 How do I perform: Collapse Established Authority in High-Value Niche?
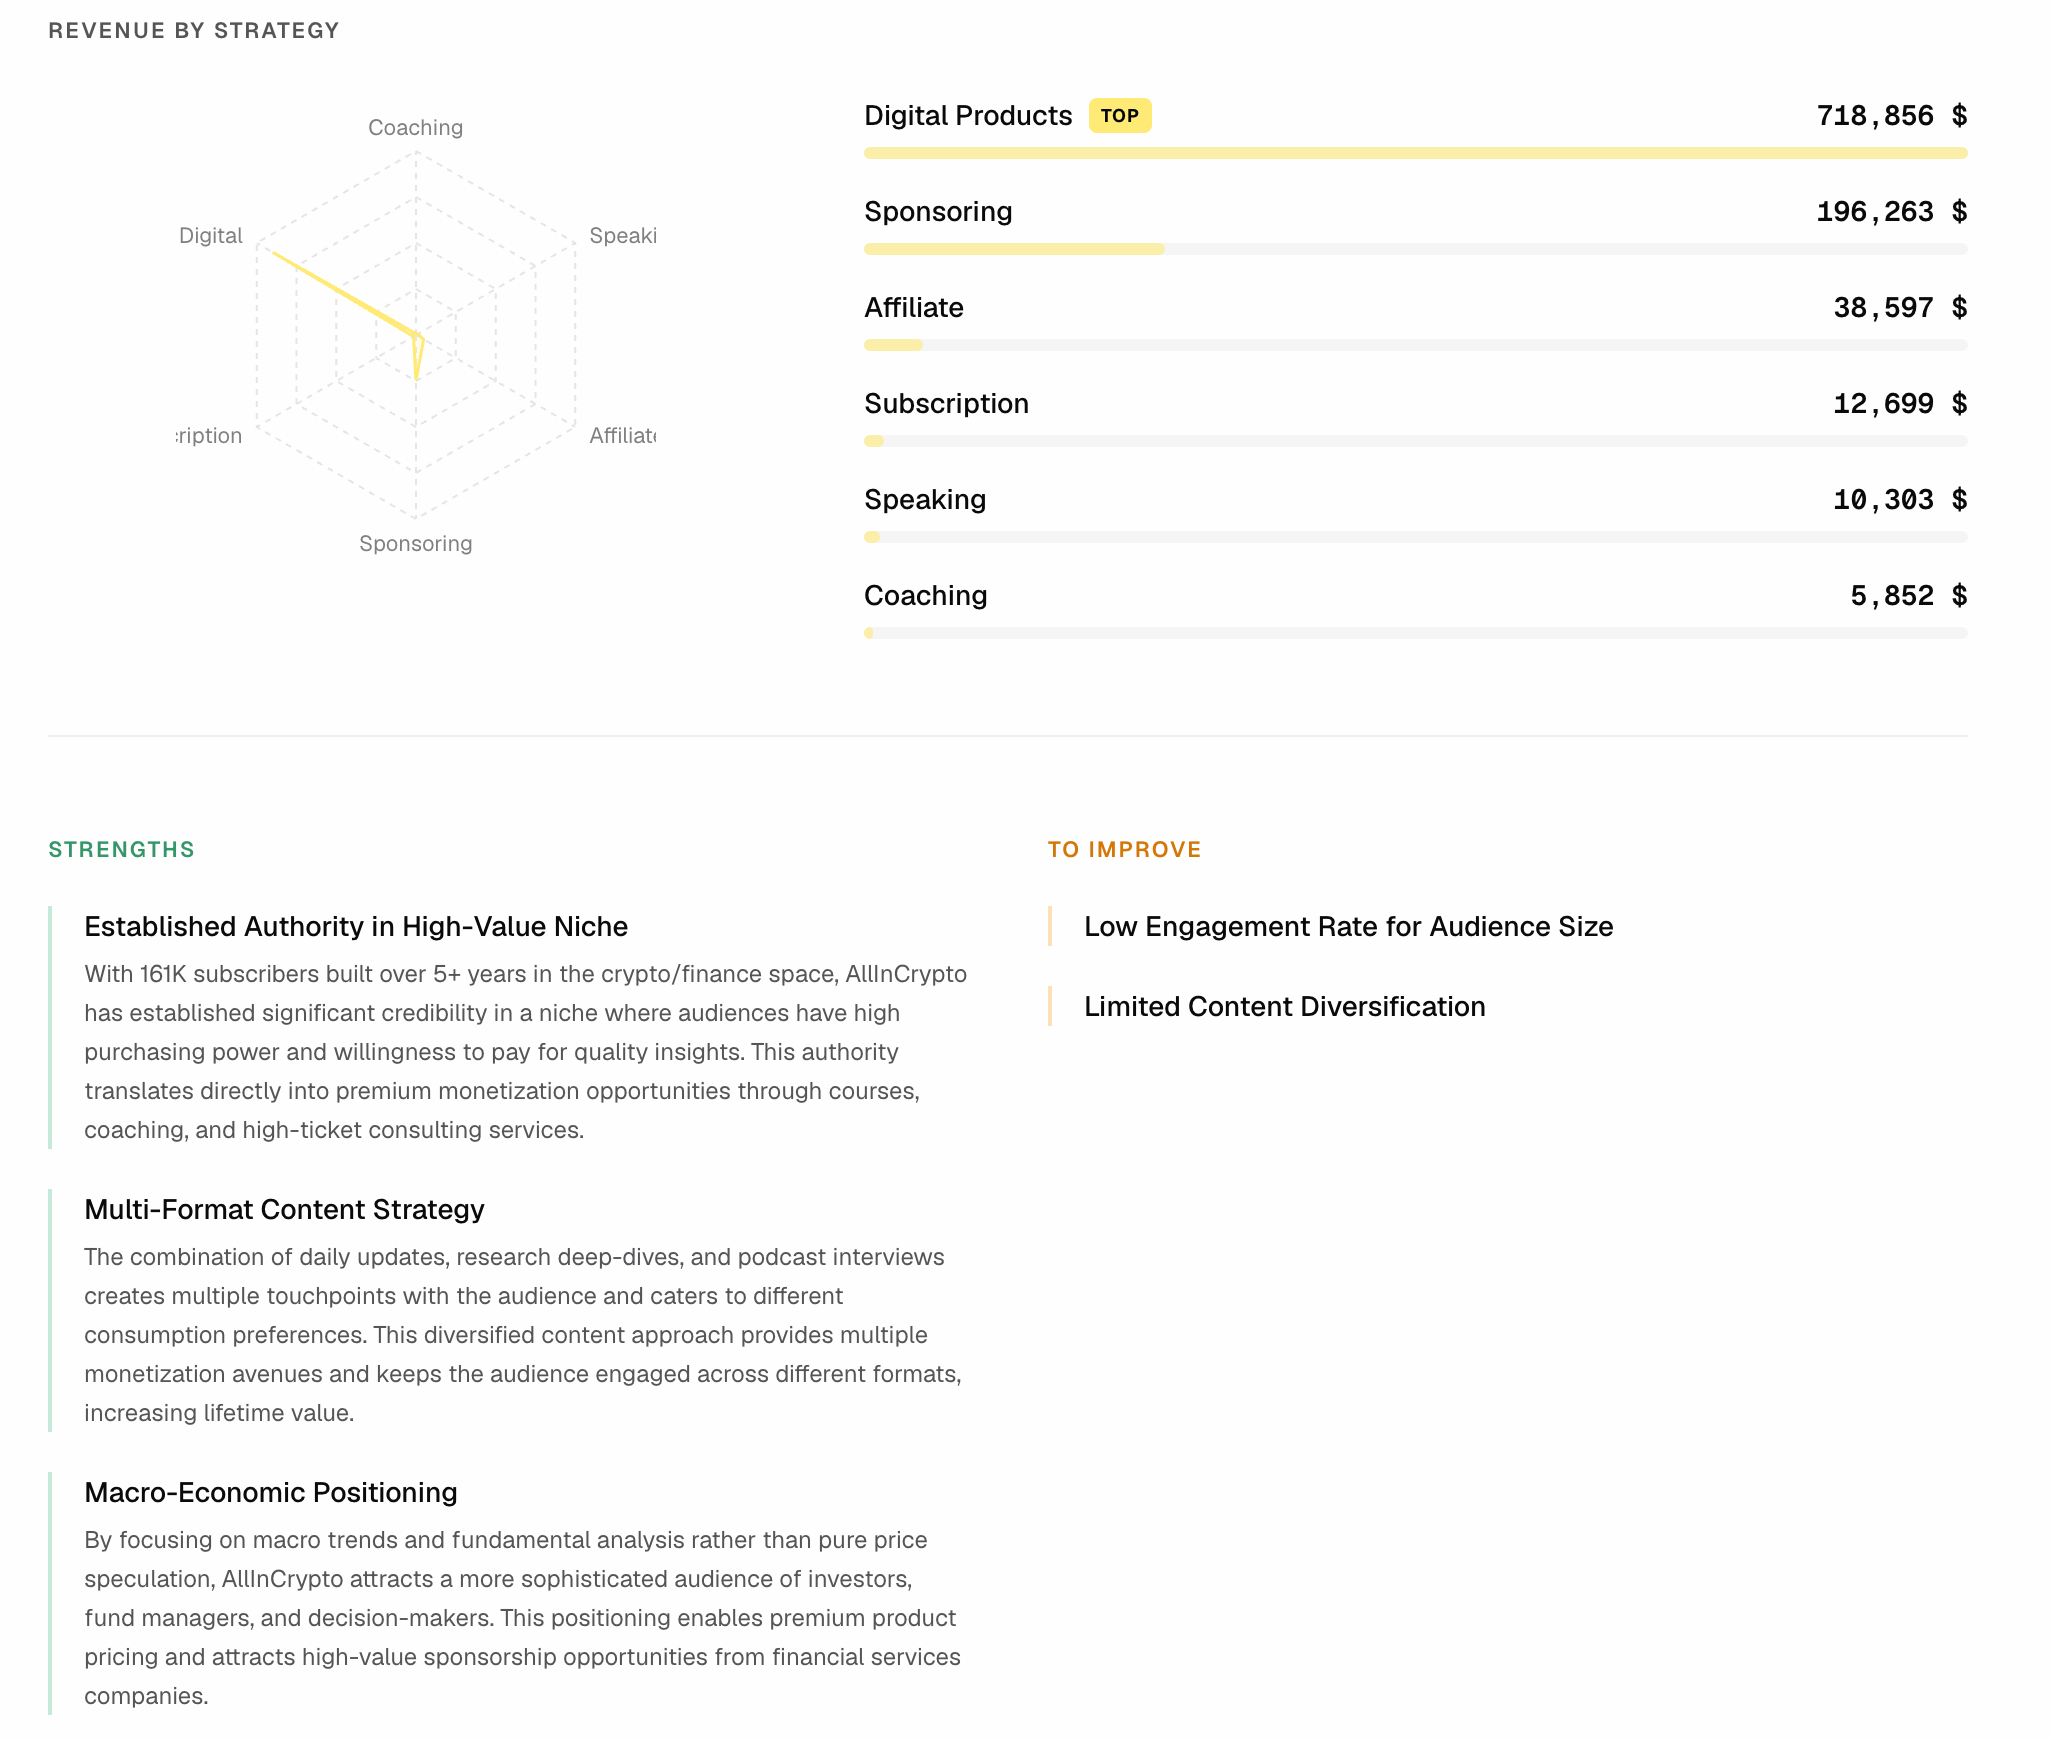[x=355, y=927]
